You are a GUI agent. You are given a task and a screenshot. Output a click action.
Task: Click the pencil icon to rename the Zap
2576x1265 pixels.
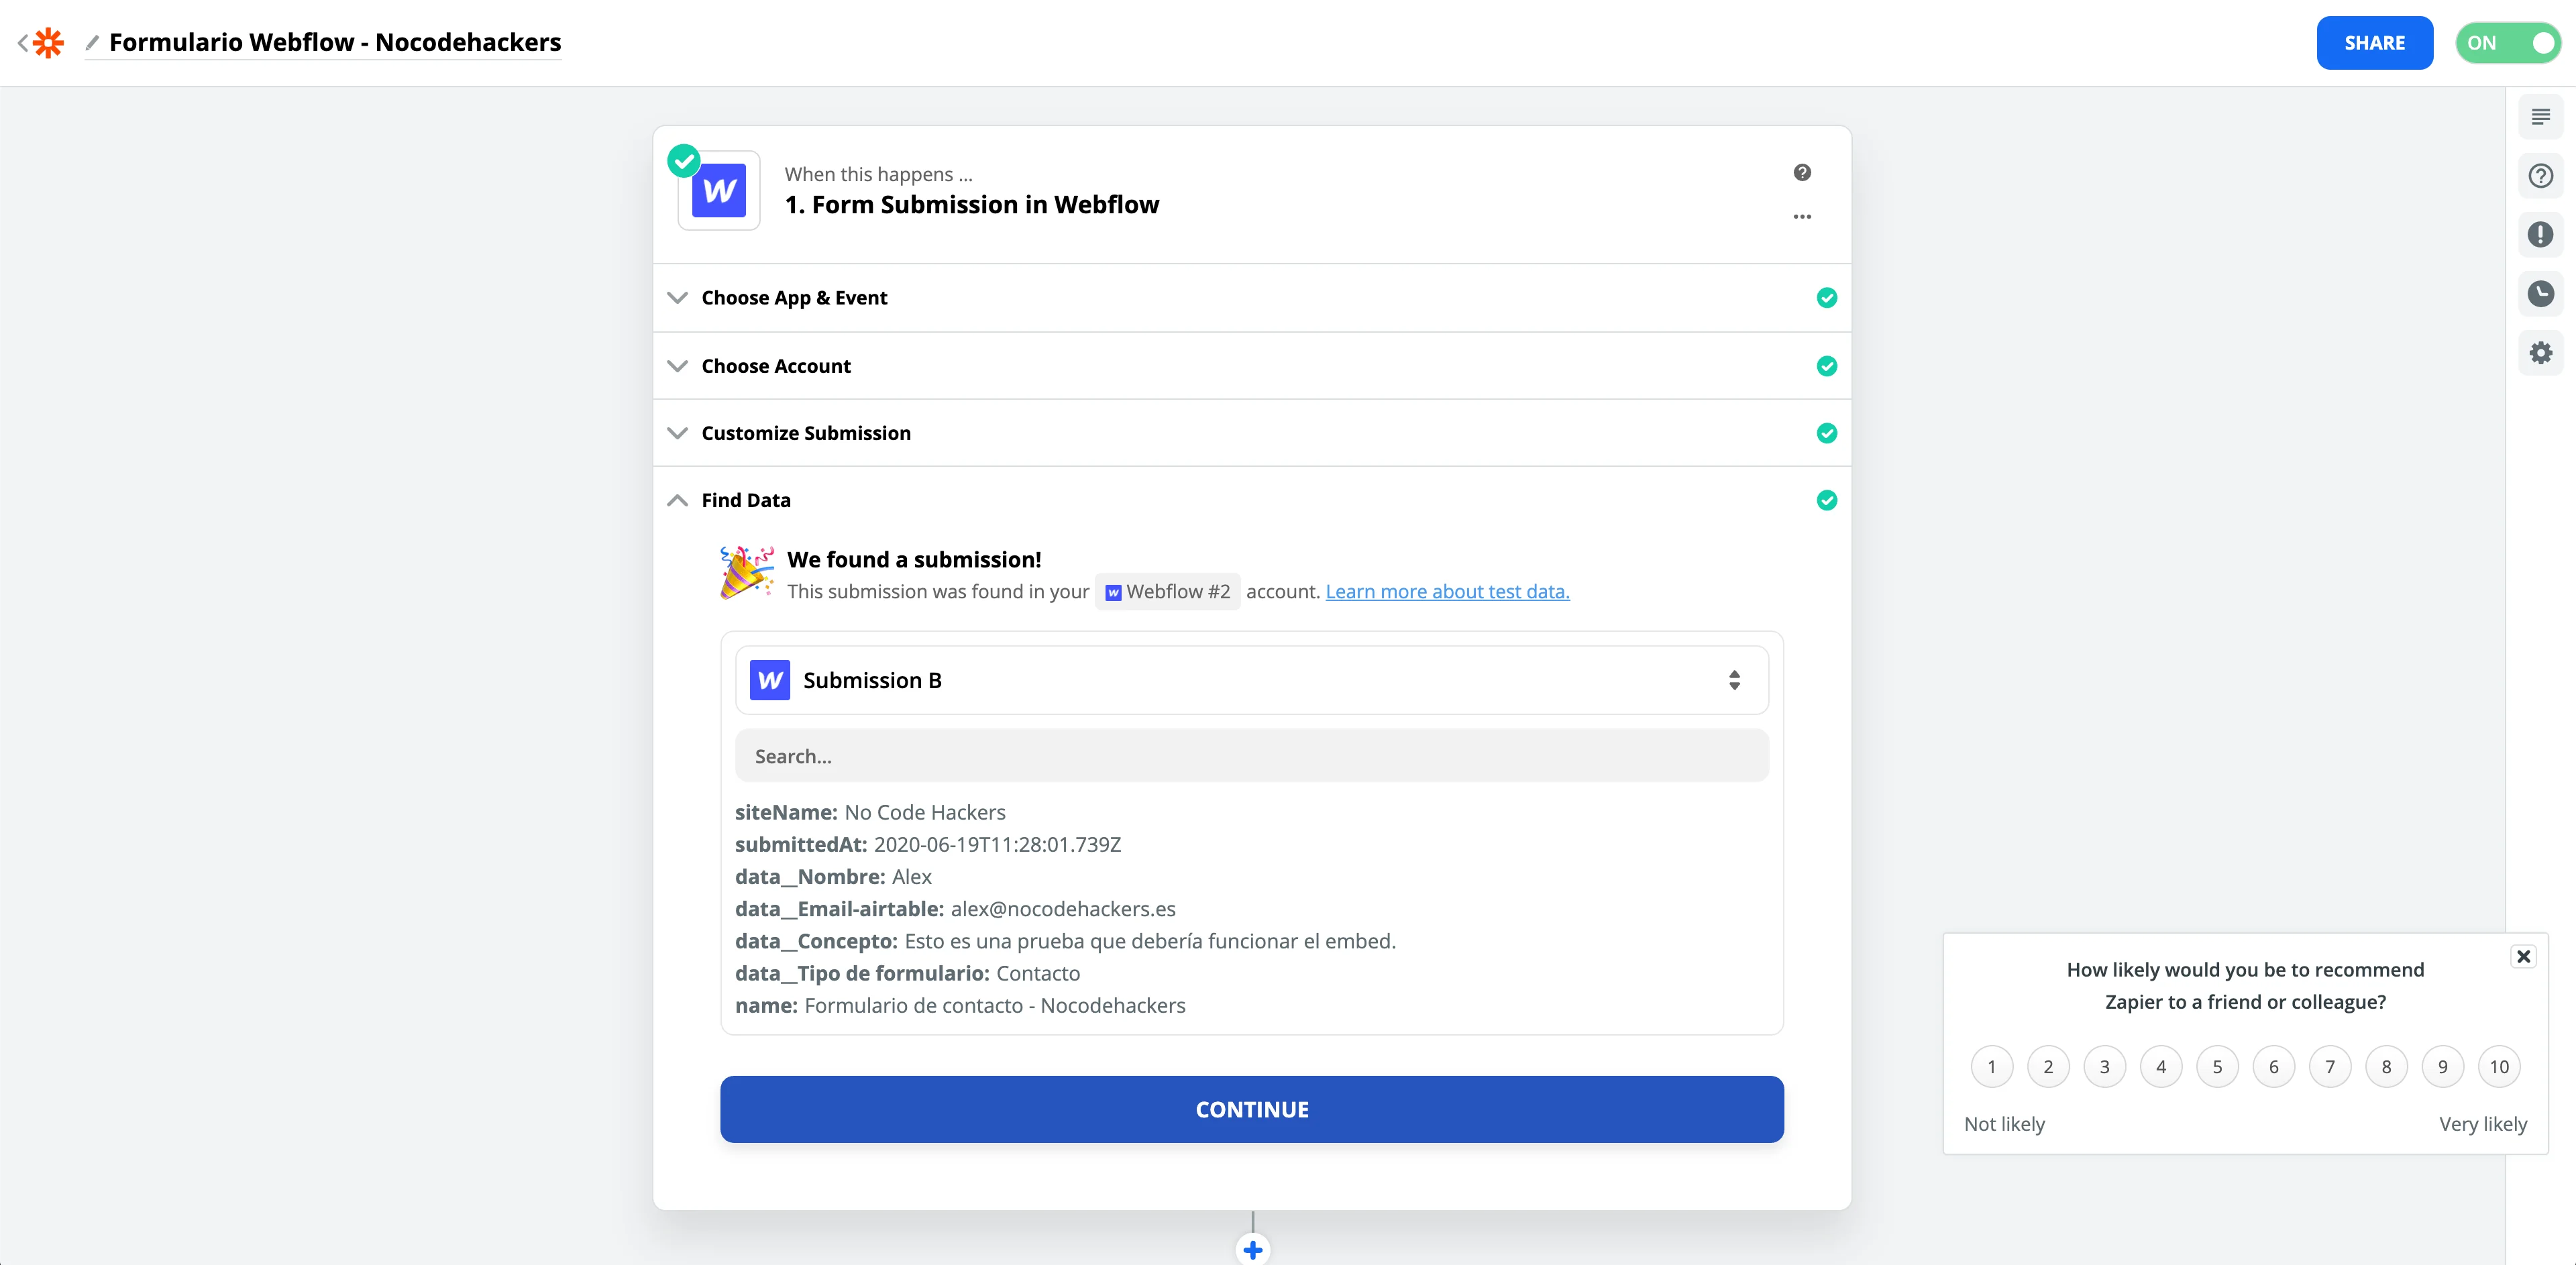(x=92, y=43)
